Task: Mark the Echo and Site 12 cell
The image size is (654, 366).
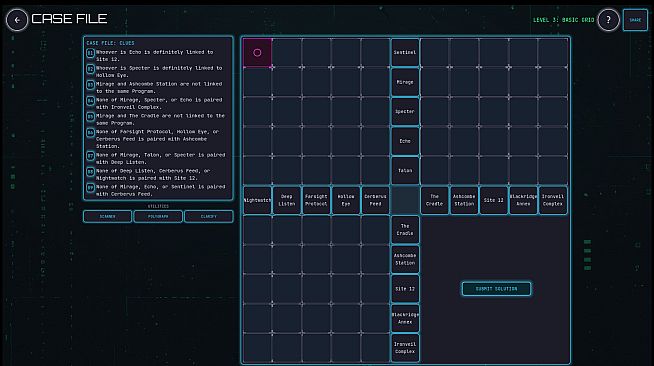Action: [494, 141]
